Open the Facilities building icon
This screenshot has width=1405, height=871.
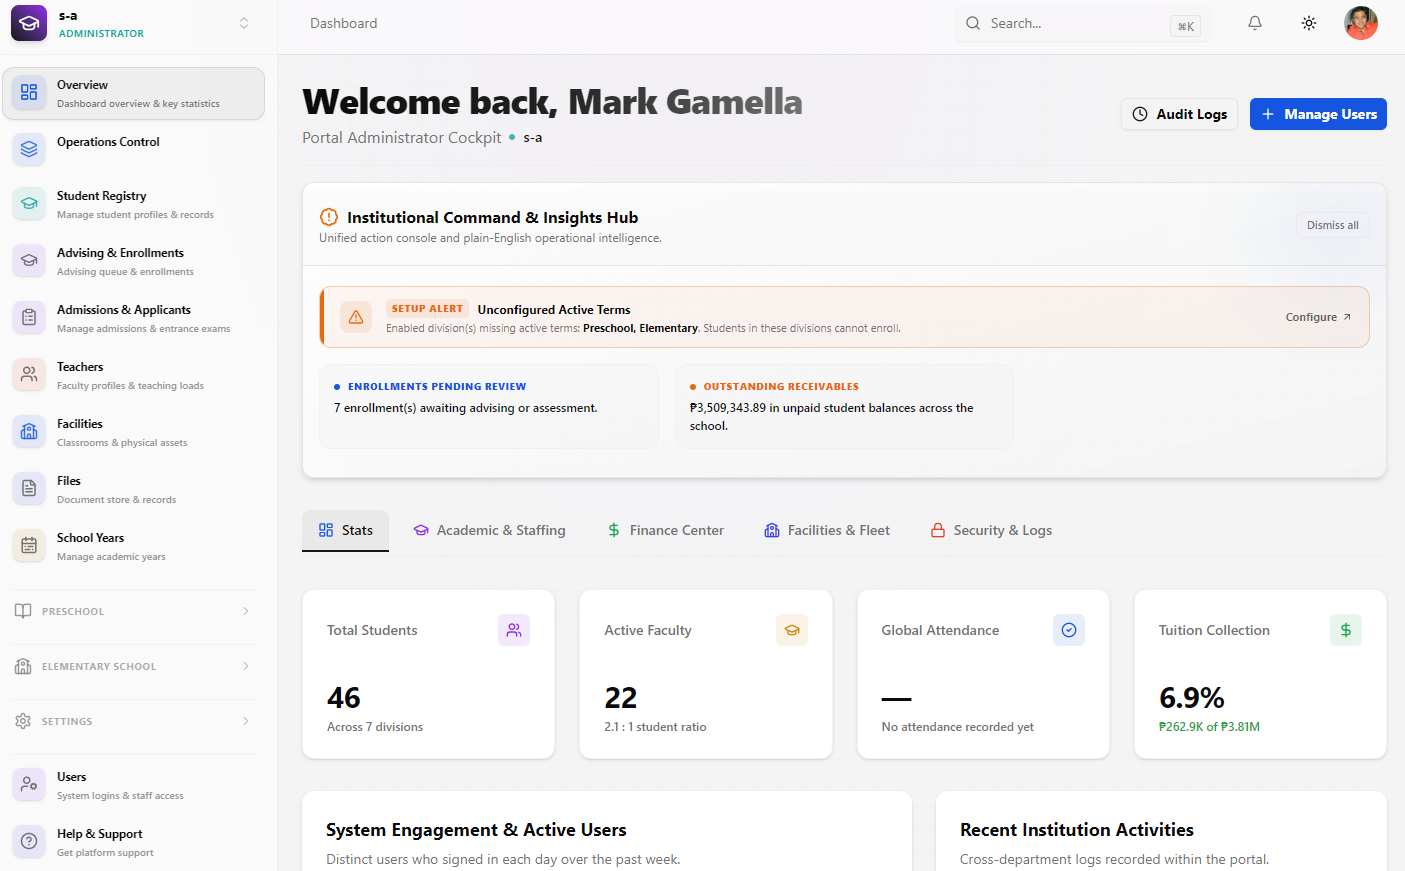[29, 431]
